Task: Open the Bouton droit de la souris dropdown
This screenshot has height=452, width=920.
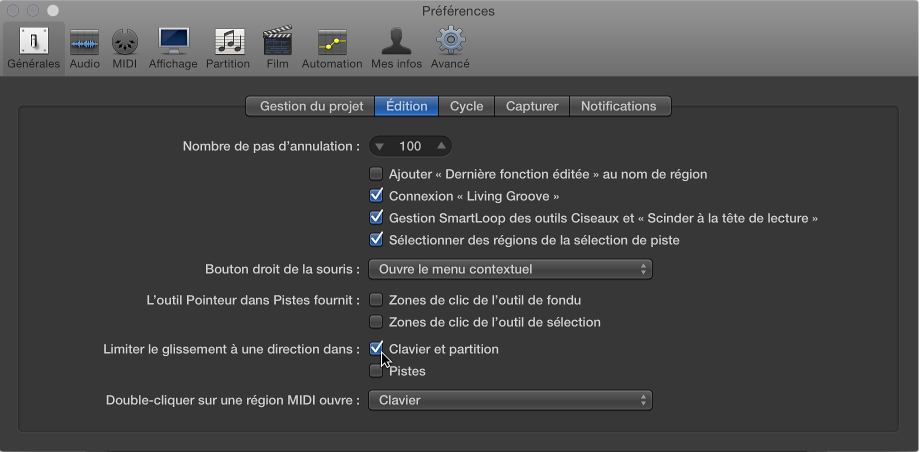Action: [510, 269]
